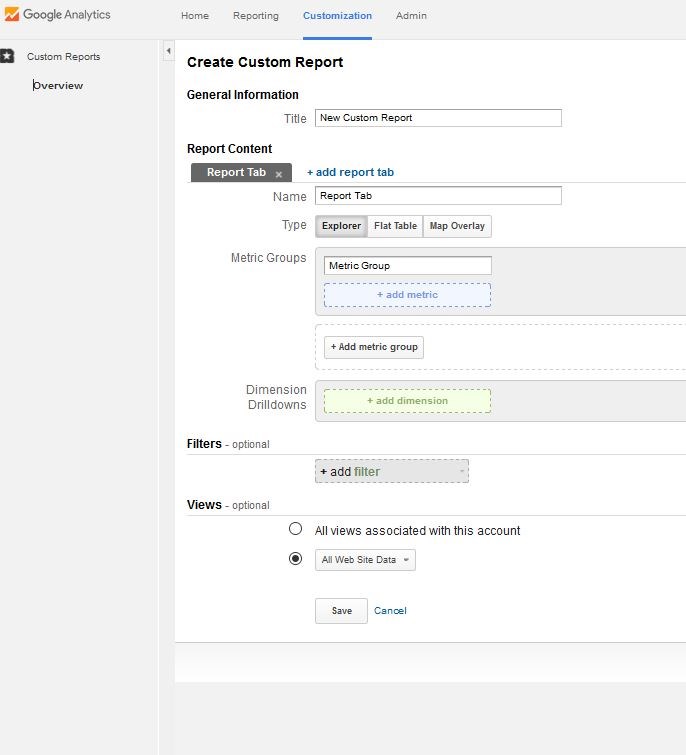The width and height of the screenshot is (686, 755).
Task: Open the Home menu
Action: (x=195, y=15)
